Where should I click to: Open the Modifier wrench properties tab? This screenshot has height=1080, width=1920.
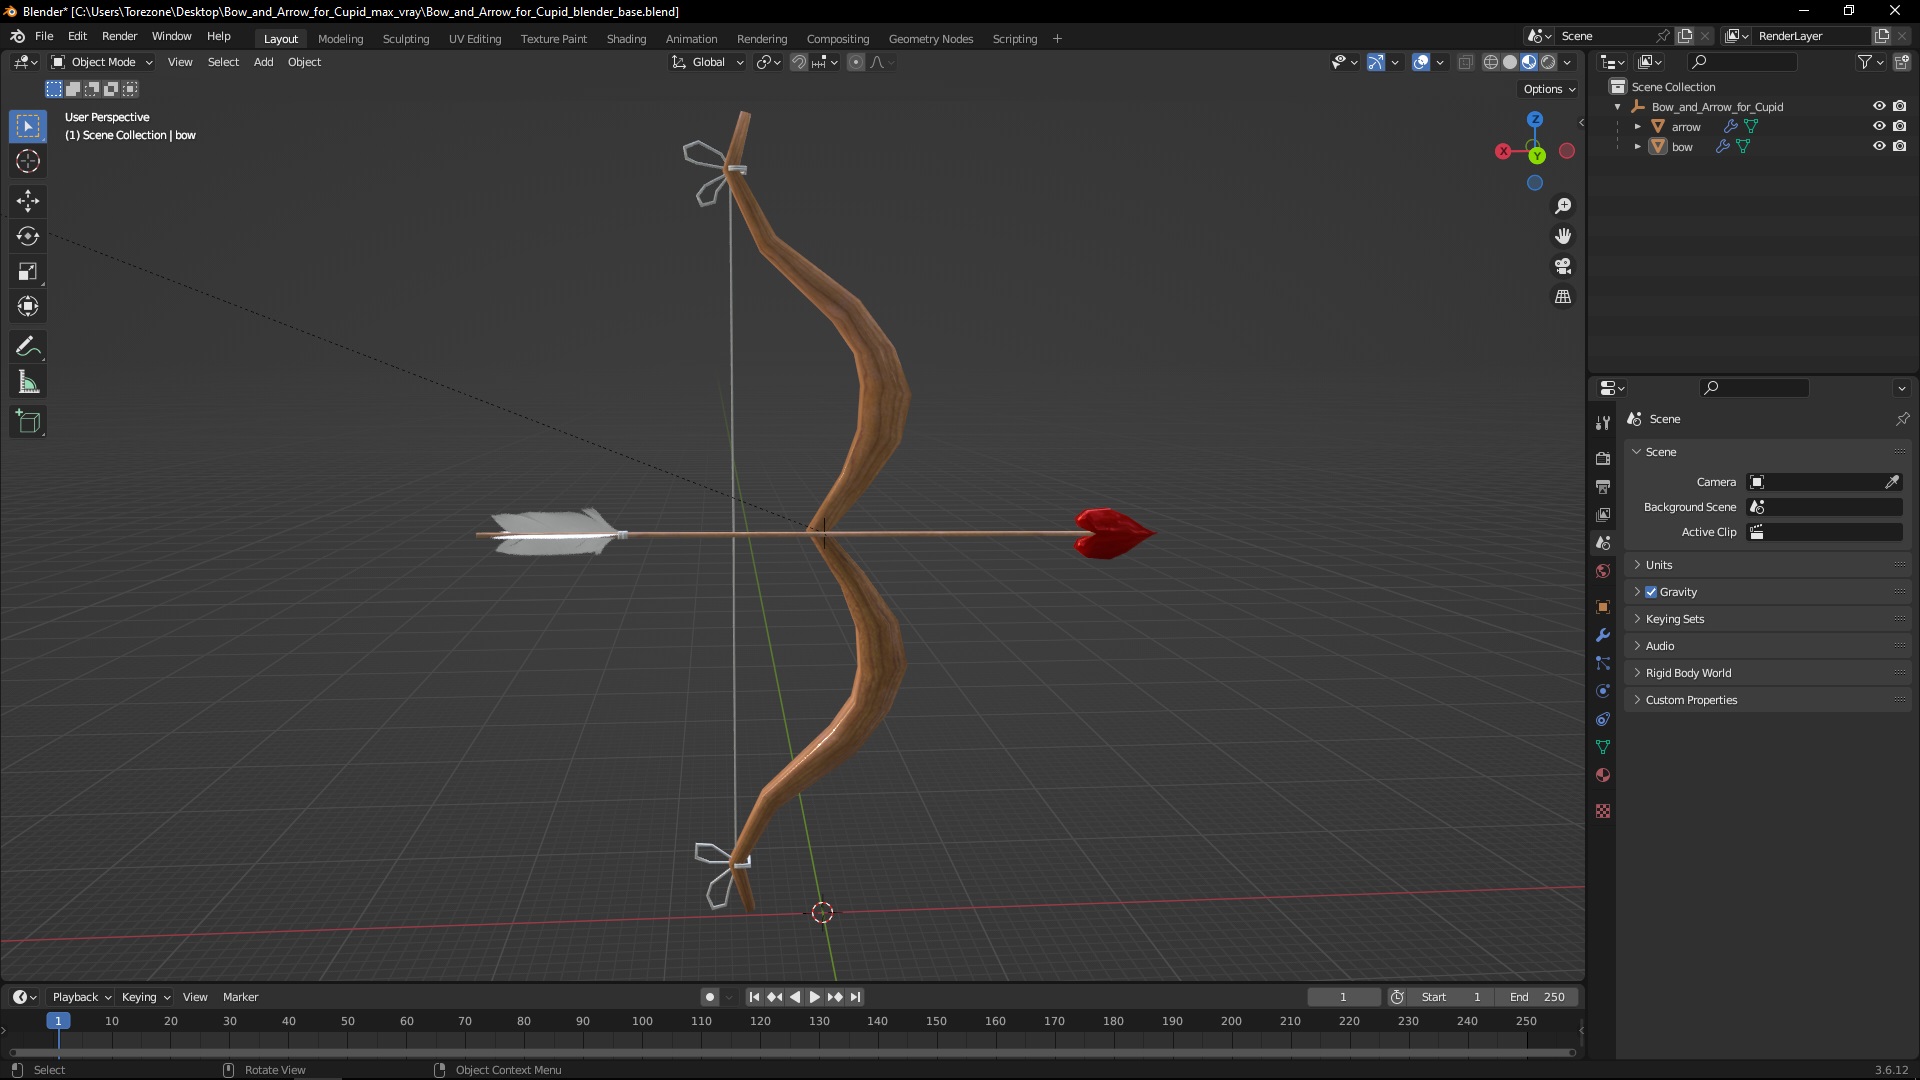point(1603,635)
